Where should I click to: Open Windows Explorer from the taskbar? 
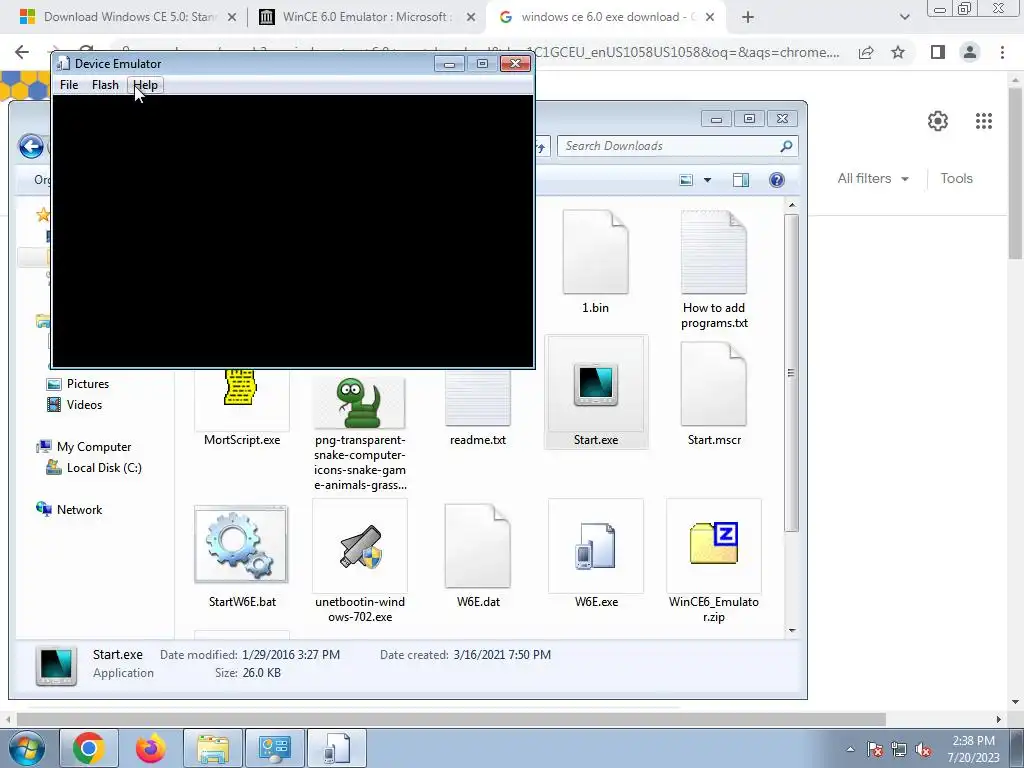pyautogui.click(x=213, y=748)
